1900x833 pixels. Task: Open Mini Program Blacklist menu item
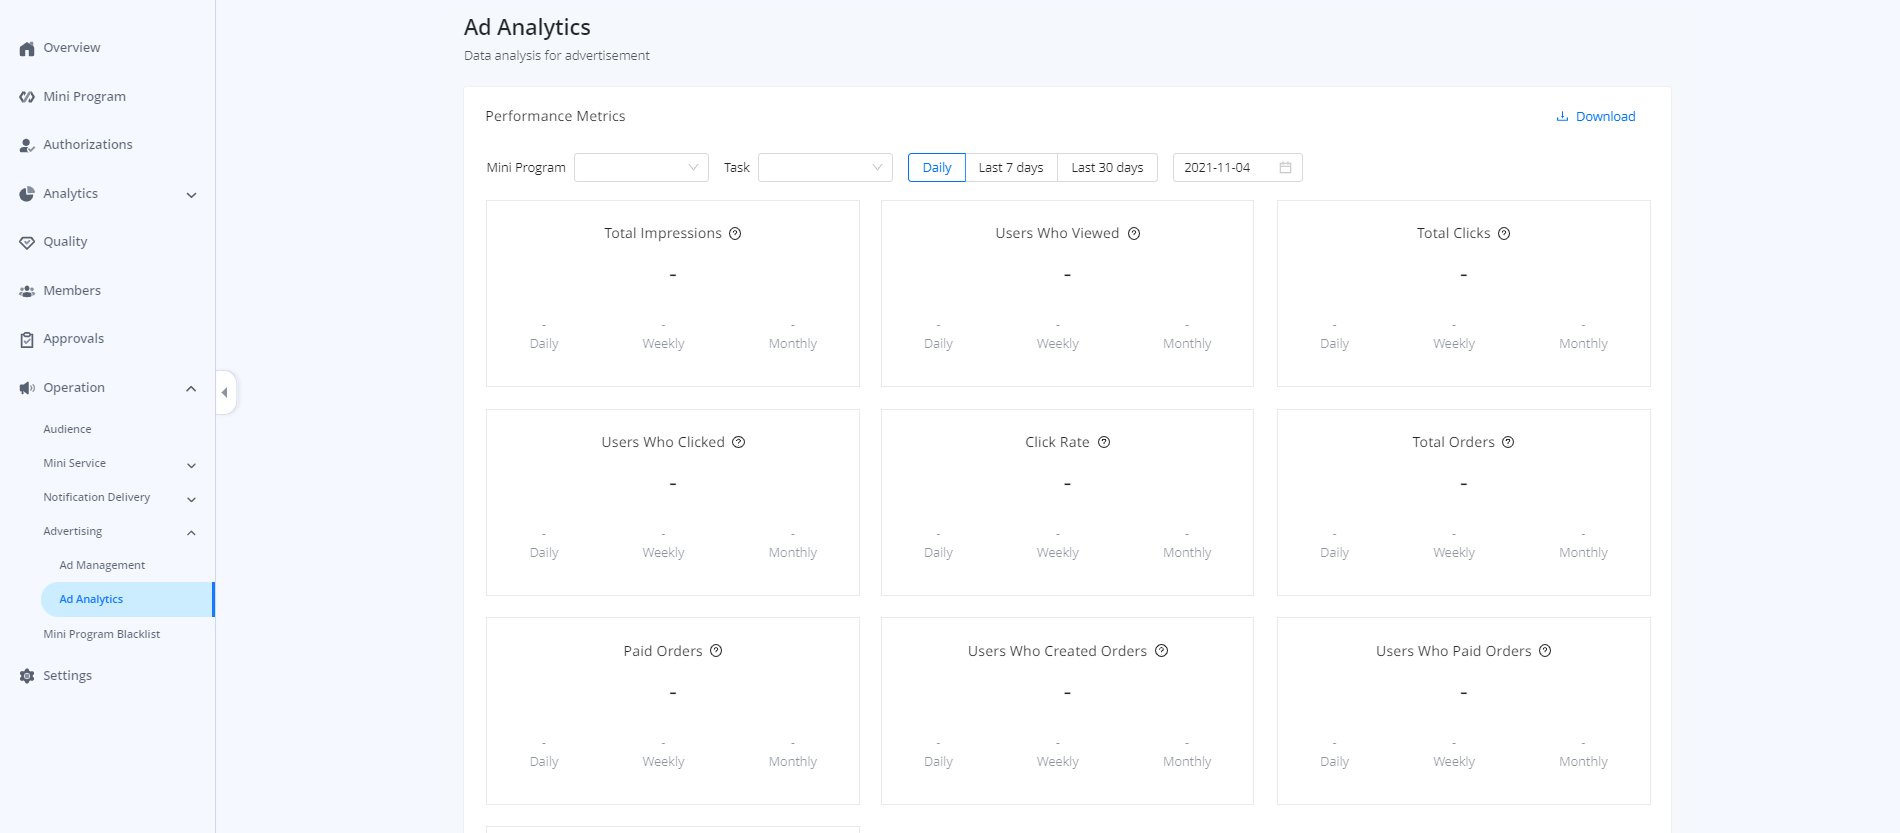101,634
